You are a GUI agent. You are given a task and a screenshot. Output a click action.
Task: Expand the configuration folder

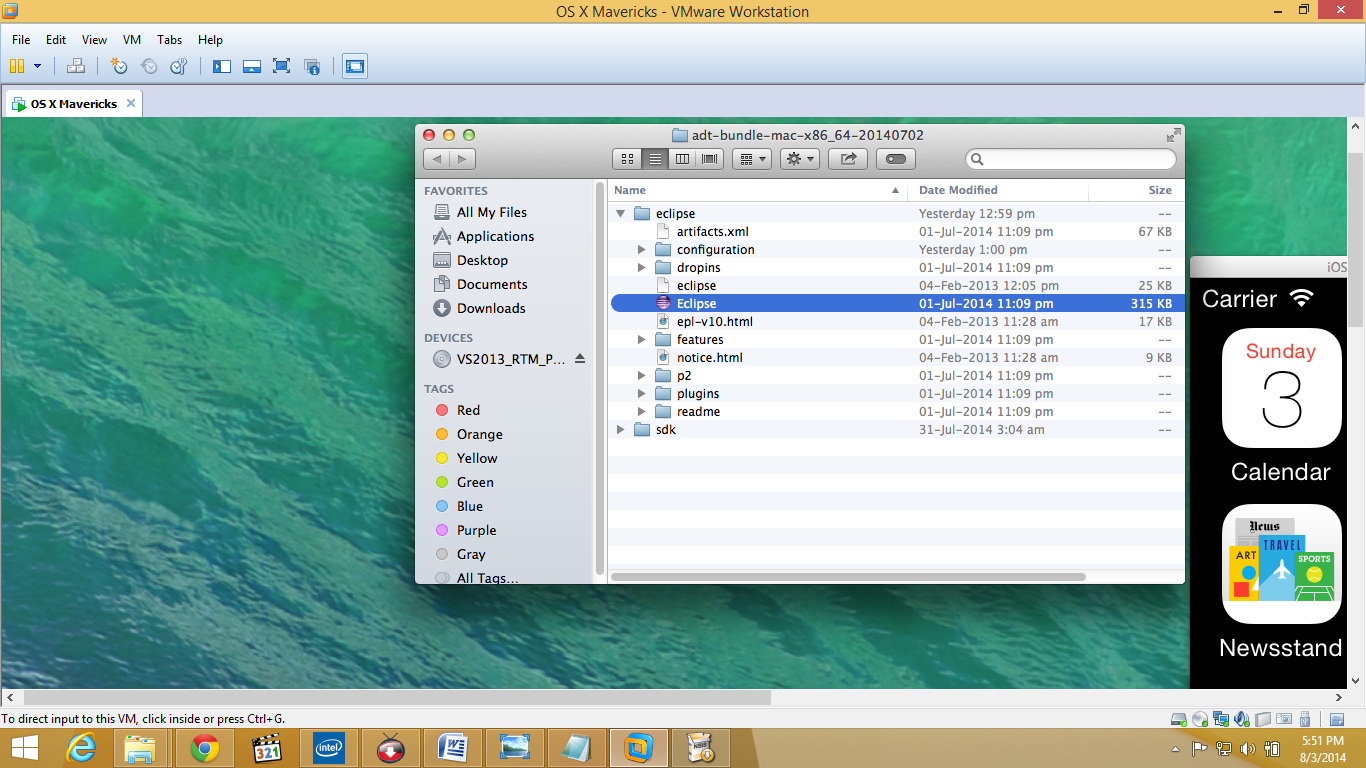(x=642, y=249)
